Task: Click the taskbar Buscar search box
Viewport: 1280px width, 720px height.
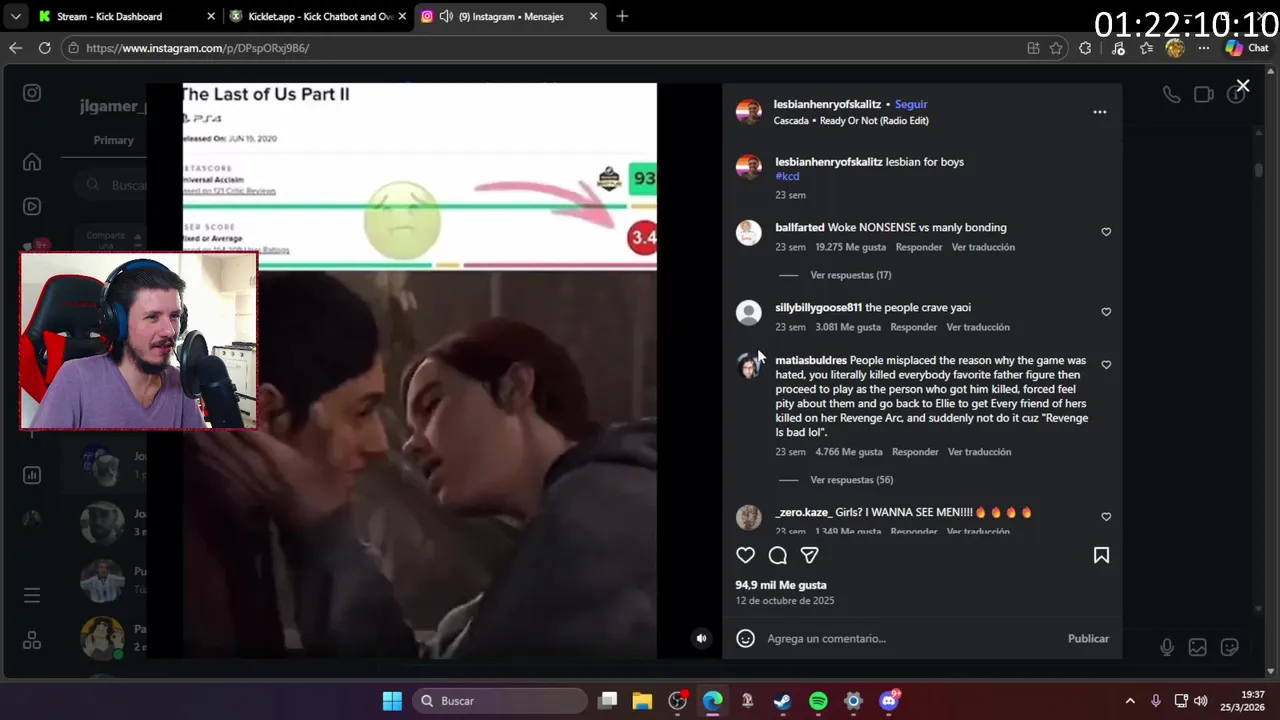Action: [x=498, y=701]
